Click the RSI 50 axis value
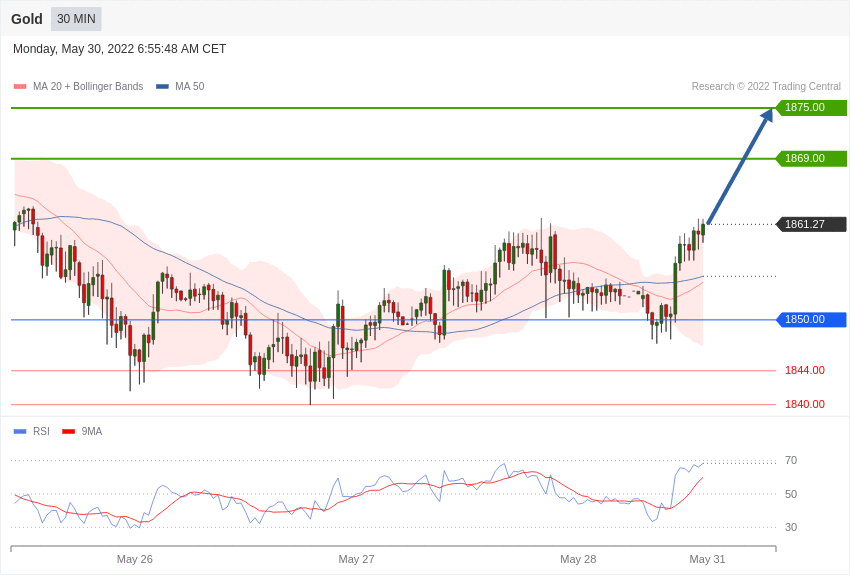Screen dimensions: 850x576 791,494
